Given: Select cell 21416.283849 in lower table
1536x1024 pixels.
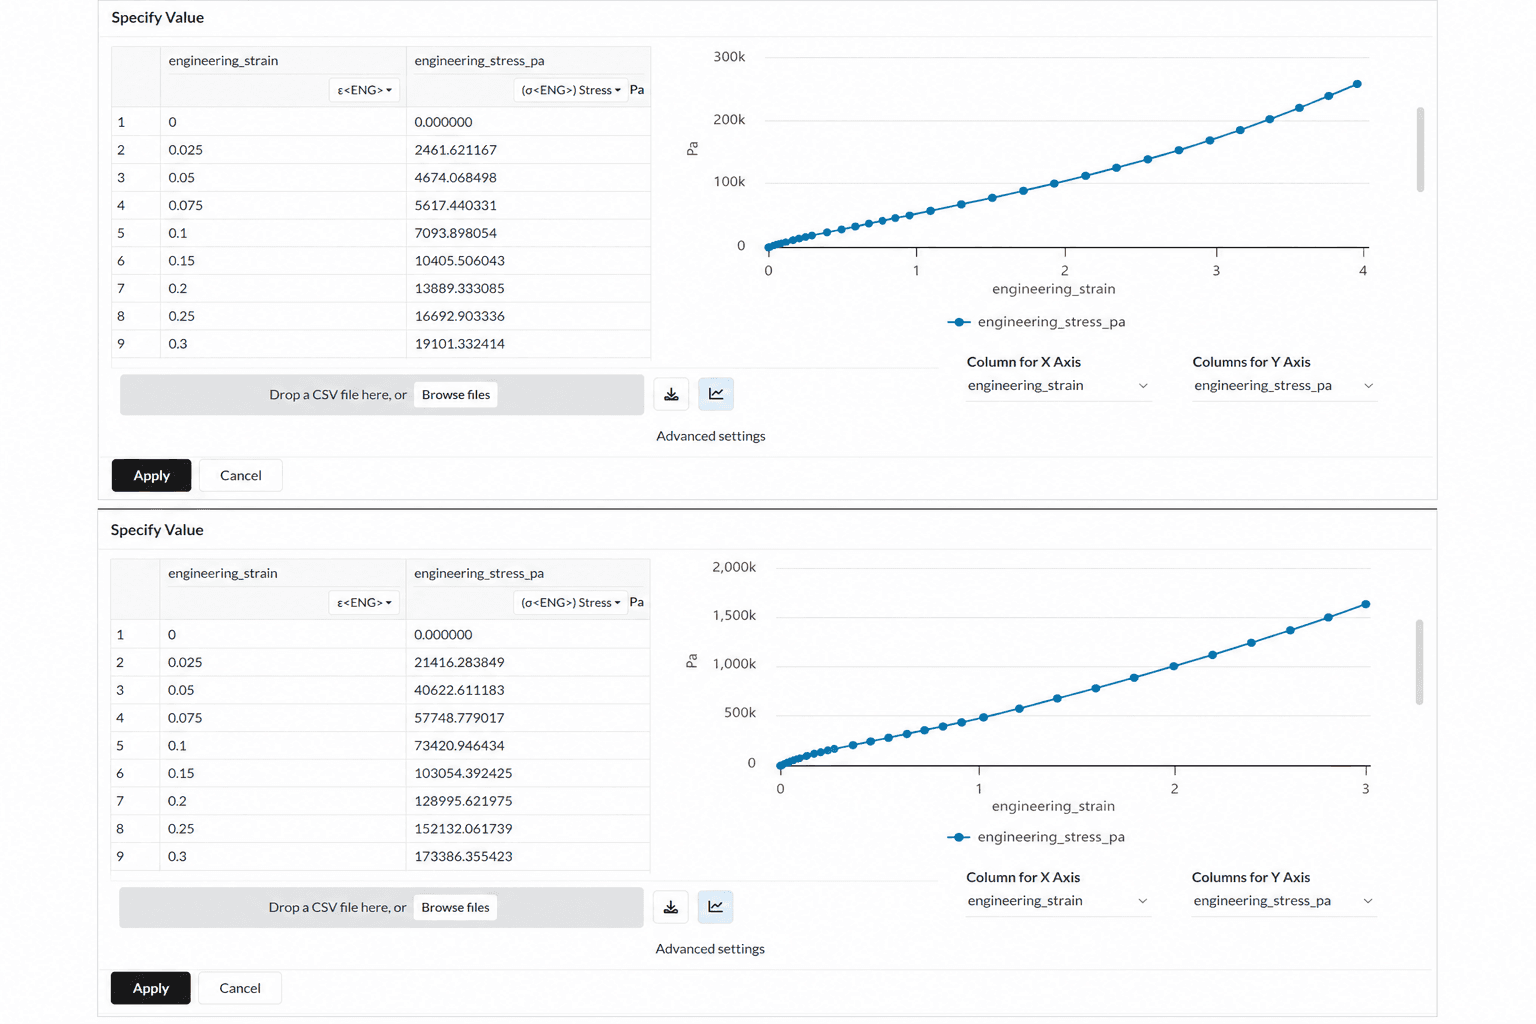Looking at the screenshot, I should [x=528, y=662].
